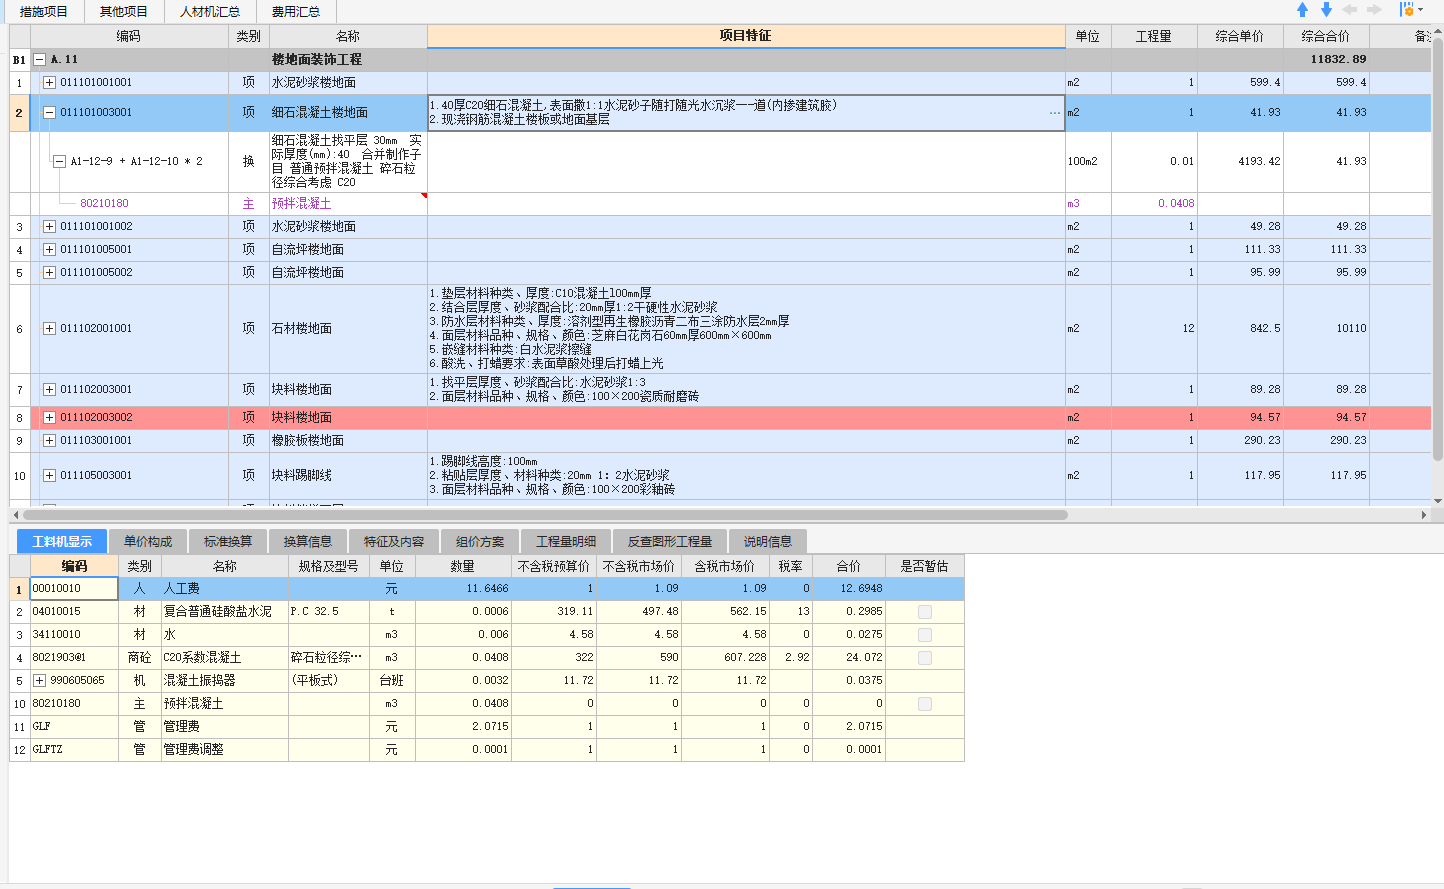Screen dimensions: 1444x889
Task: Click the vertical scrollbar of upper table
Action: point(1438,250)
